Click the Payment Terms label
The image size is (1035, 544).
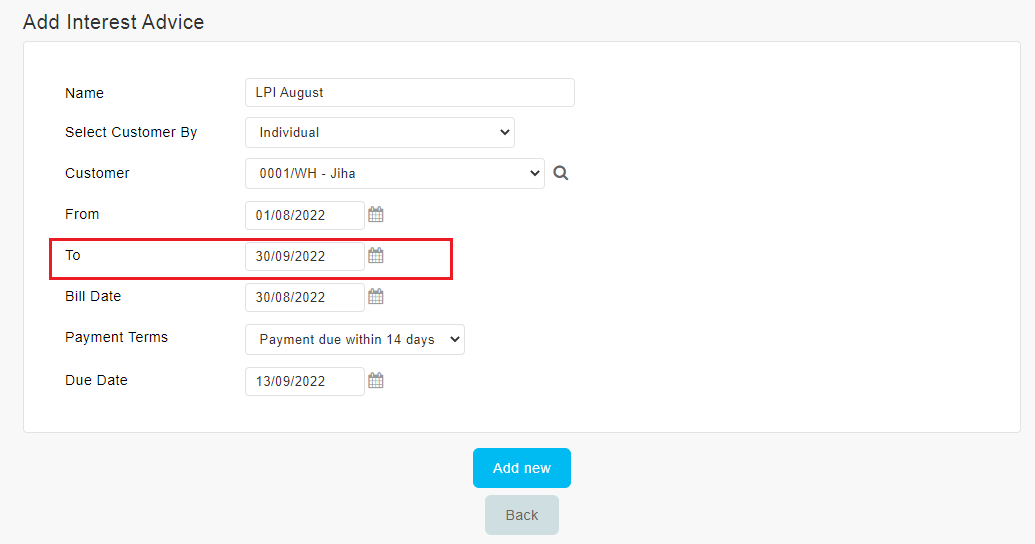pos(116,337)
